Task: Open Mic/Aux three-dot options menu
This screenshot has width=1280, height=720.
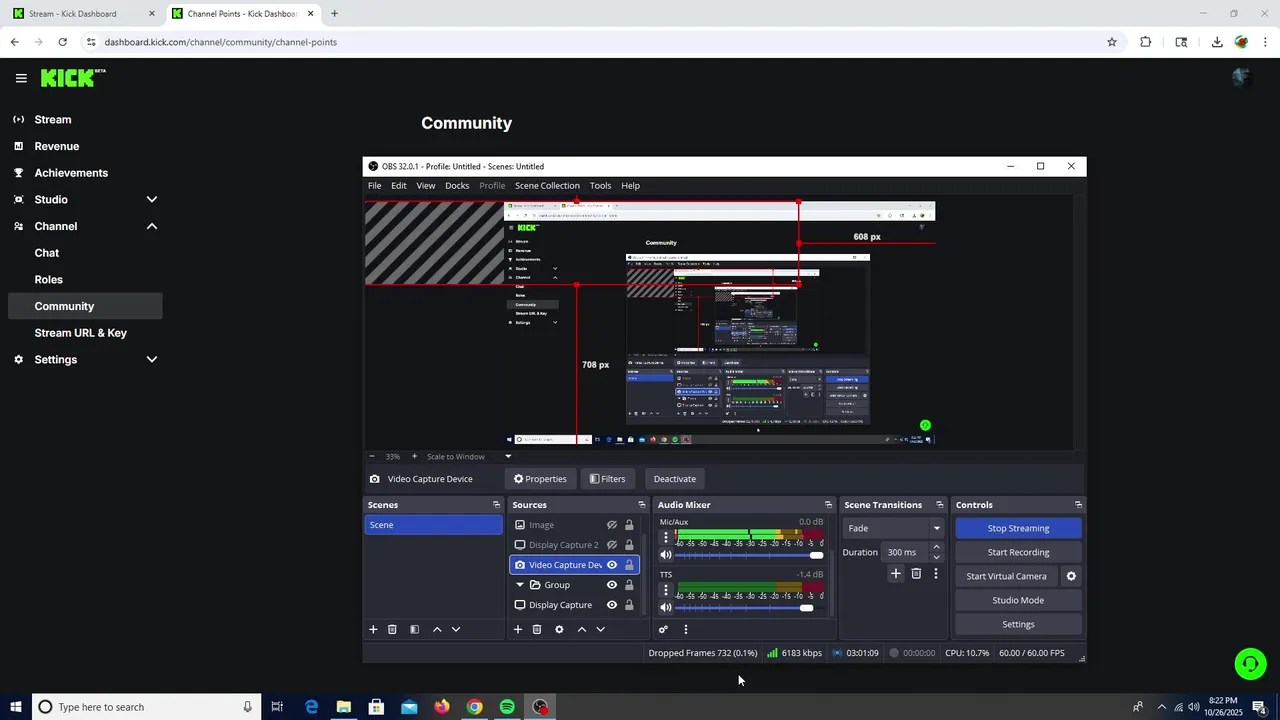Action: click(x=666, y=538)
